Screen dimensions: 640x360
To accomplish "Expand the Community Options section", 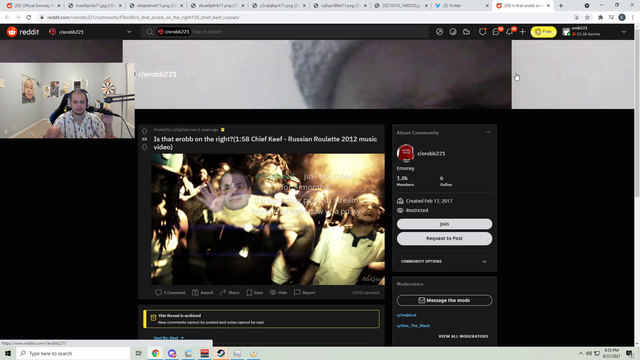I will tap(444, 262).
